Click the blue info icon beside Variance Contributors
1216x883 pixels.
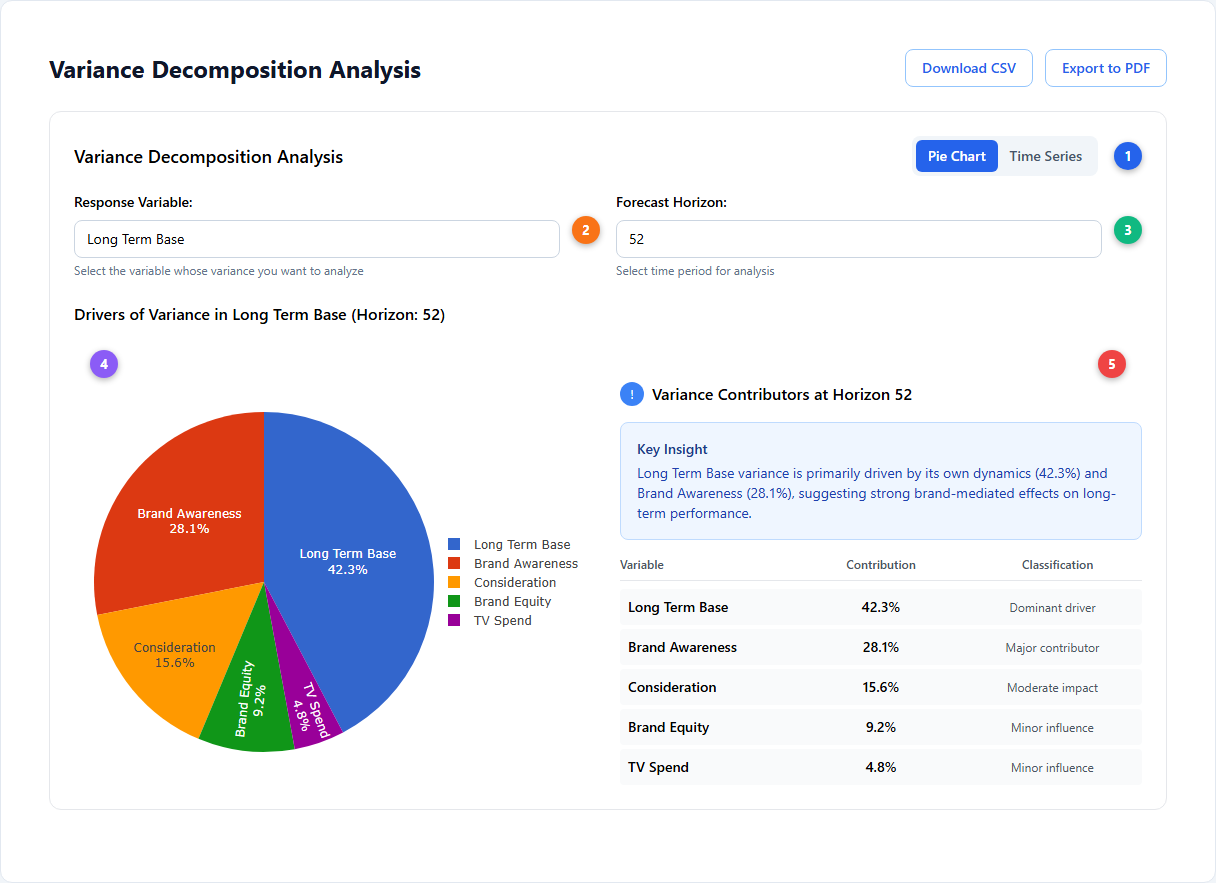[x=632, y=394]
